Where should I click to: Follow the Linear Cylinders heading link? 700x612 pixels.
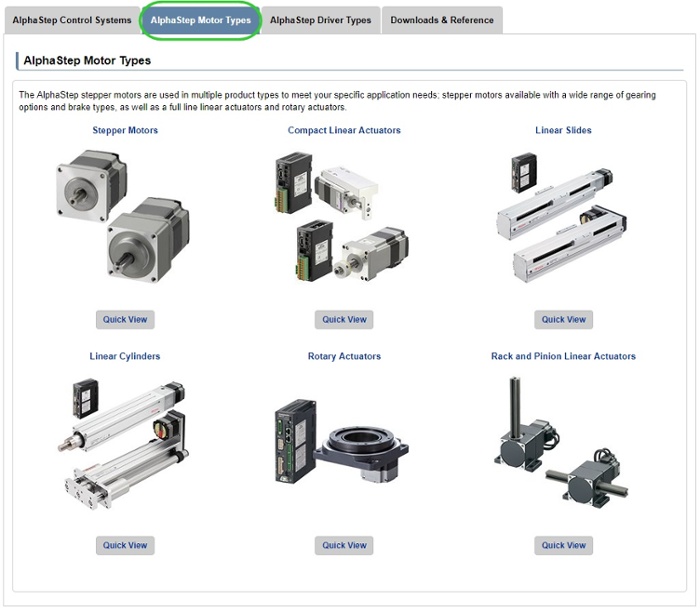pyautogui.click(x=125, y=356)
